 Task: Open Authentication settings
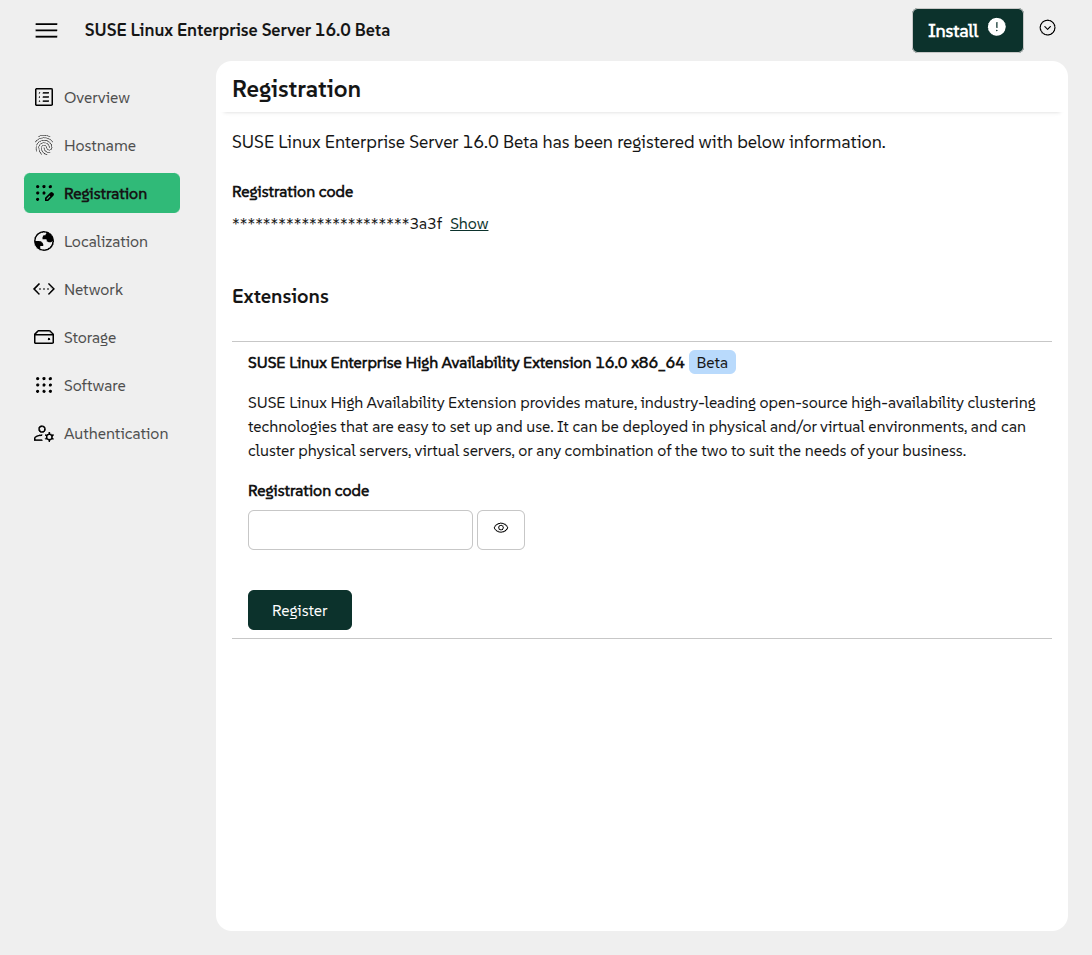(x=102, y=433)
